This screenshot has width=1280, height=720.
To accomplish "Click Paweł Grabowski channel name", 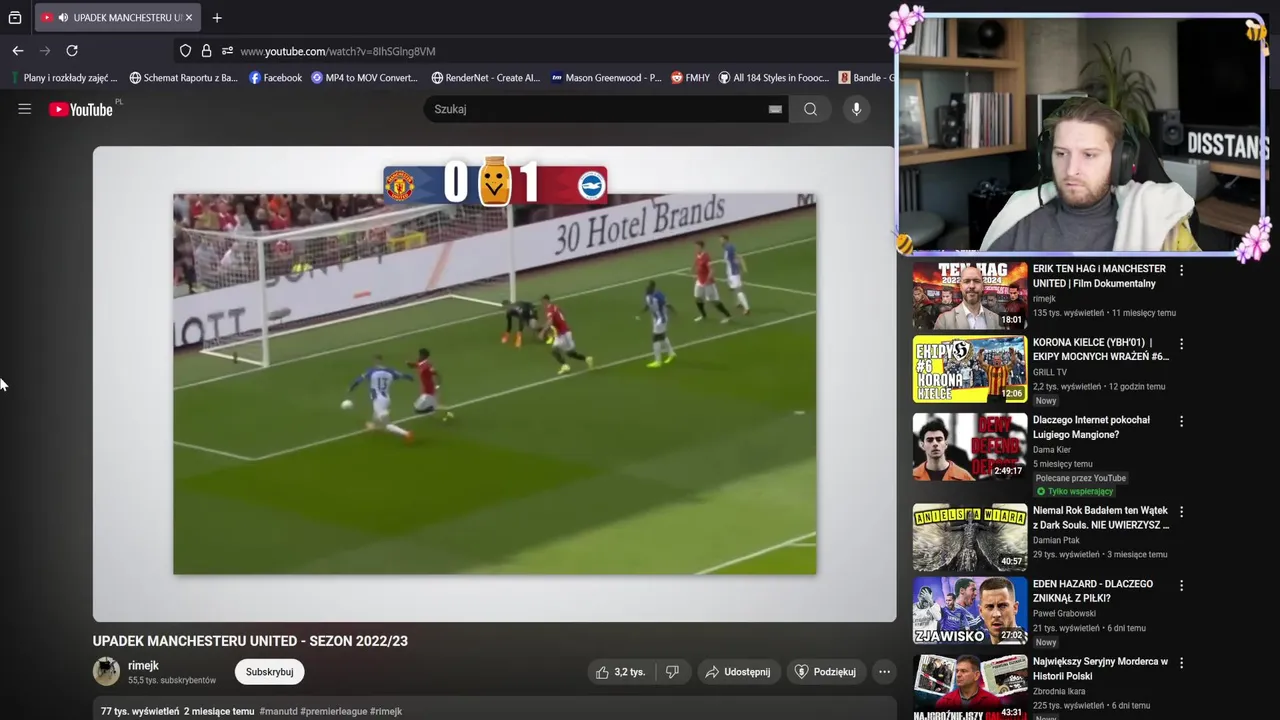I will click(1064, 614).
